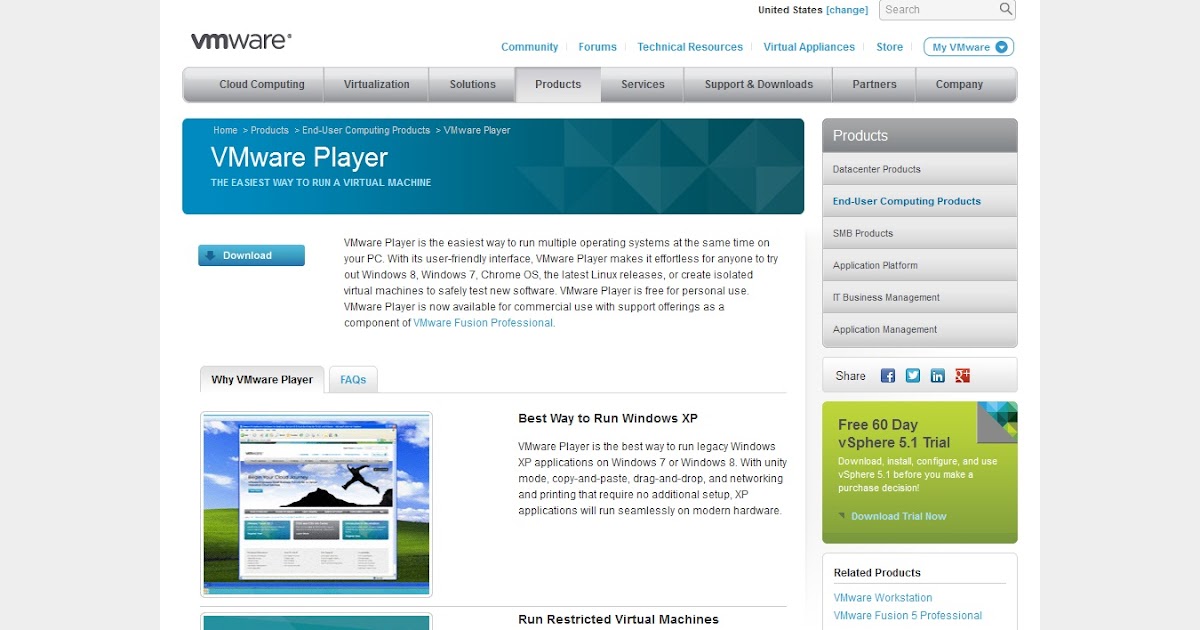
Task: Open the VMware Fusion Professional link
Action: (483, 323)
